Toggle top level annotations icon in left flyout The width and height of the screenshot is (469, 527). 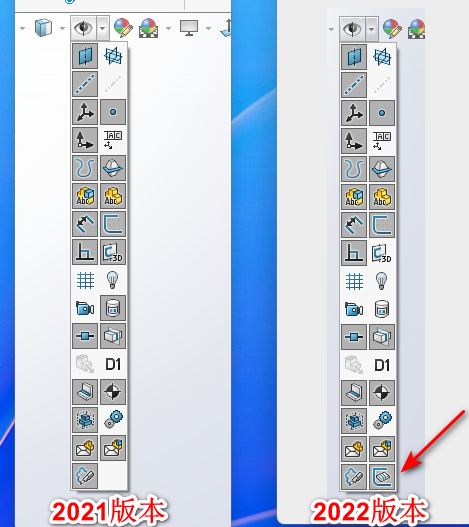point(113,196)
